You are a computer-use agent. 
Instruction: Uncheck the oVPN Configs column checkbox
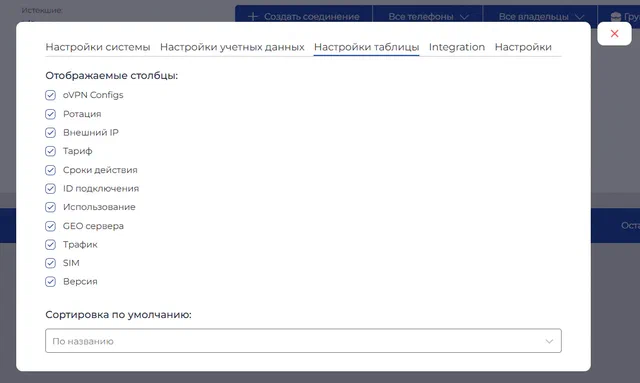pyautogui.click(x=50, y=95)
